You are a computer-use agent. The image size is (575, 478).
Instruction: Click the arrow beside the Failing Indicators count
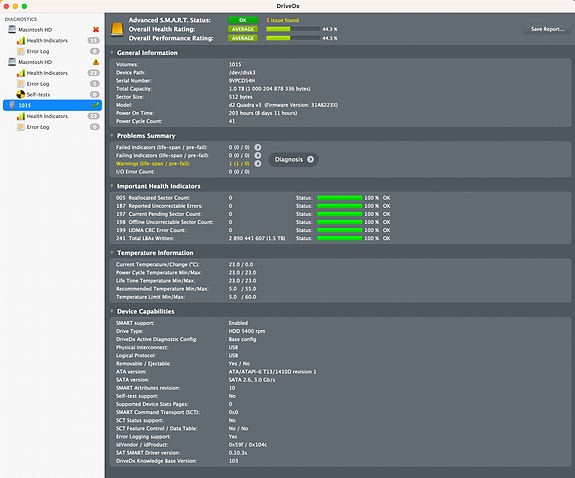[x=258, y=155]
